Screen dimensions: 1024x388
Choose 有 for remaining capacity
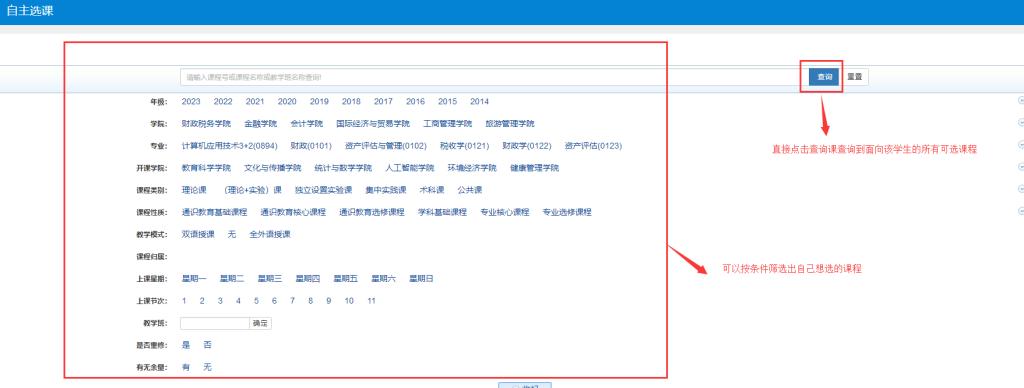(185, 368)
